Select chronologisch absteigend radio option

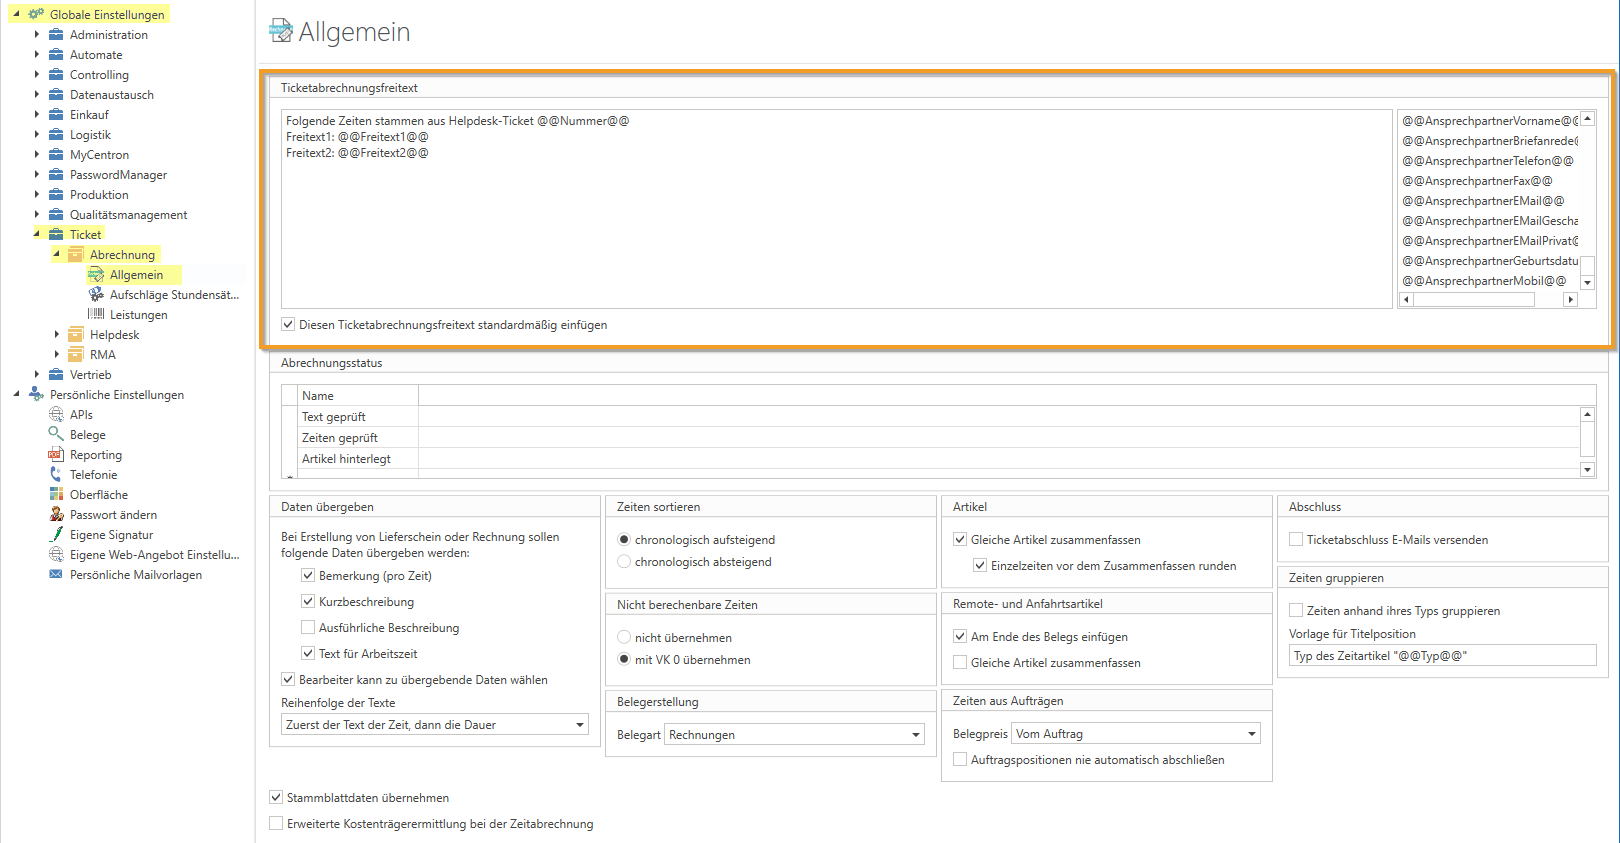(624, 562)
